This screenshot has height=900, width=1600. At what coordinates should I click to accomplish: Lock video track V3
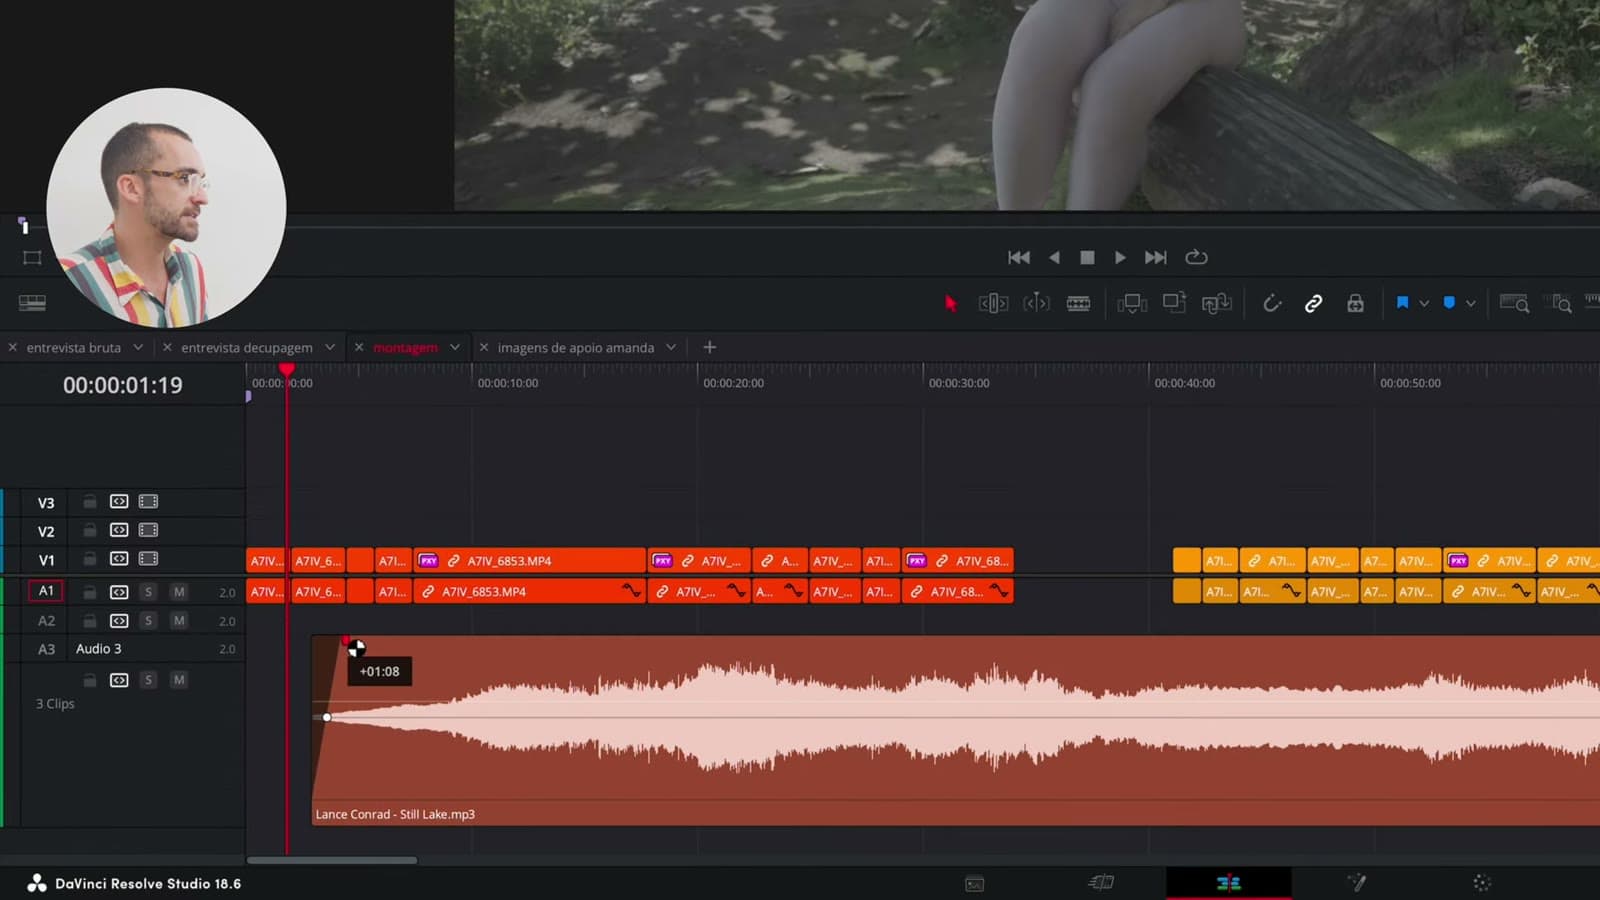coord(90,502)
